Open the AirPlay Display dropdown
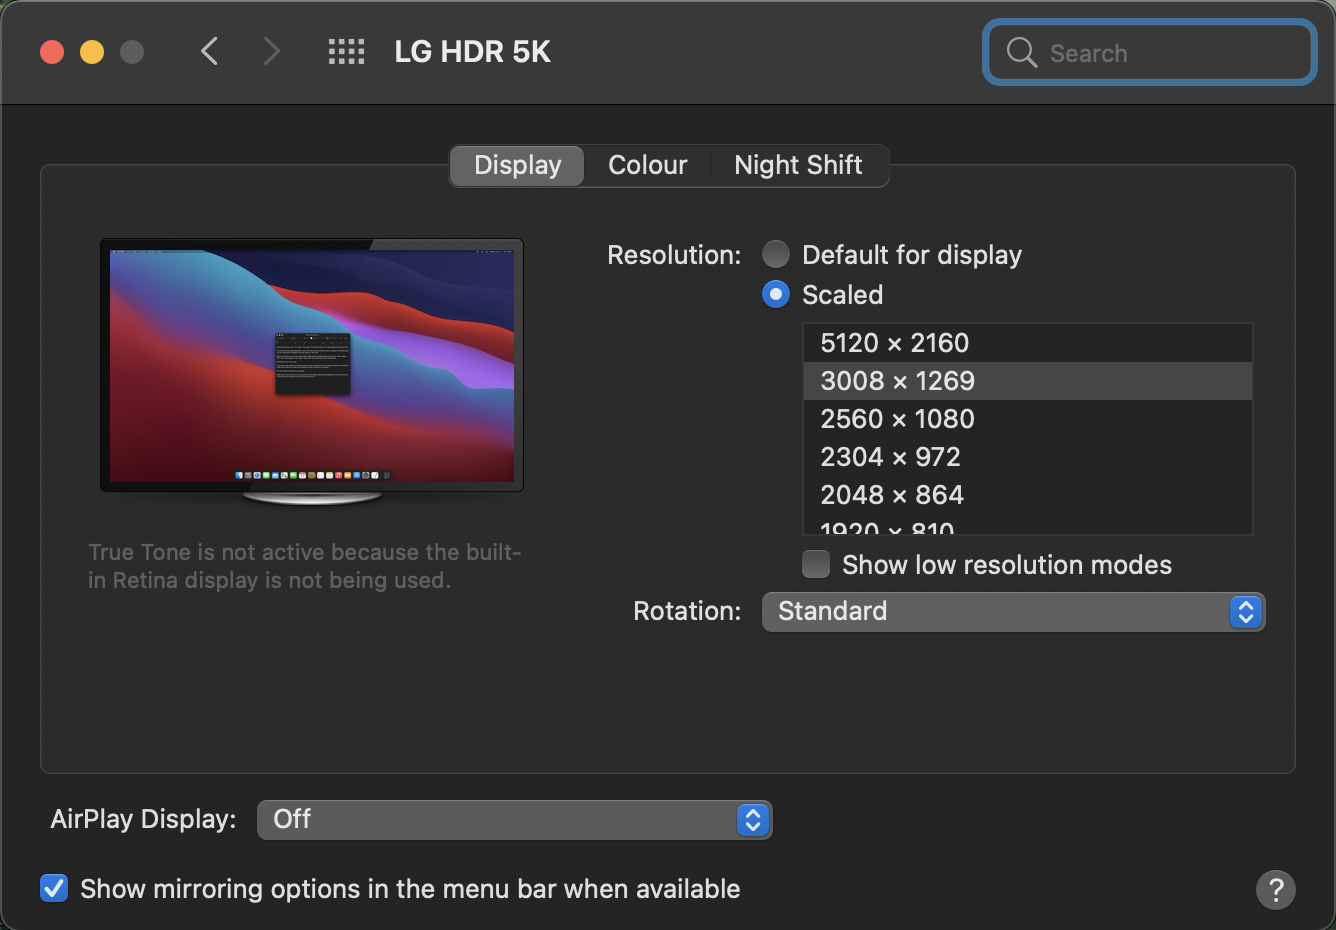 514,819
